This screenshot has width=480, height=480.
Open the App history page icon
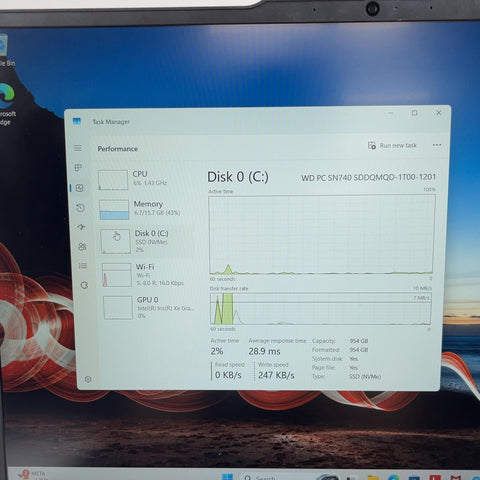80,208
